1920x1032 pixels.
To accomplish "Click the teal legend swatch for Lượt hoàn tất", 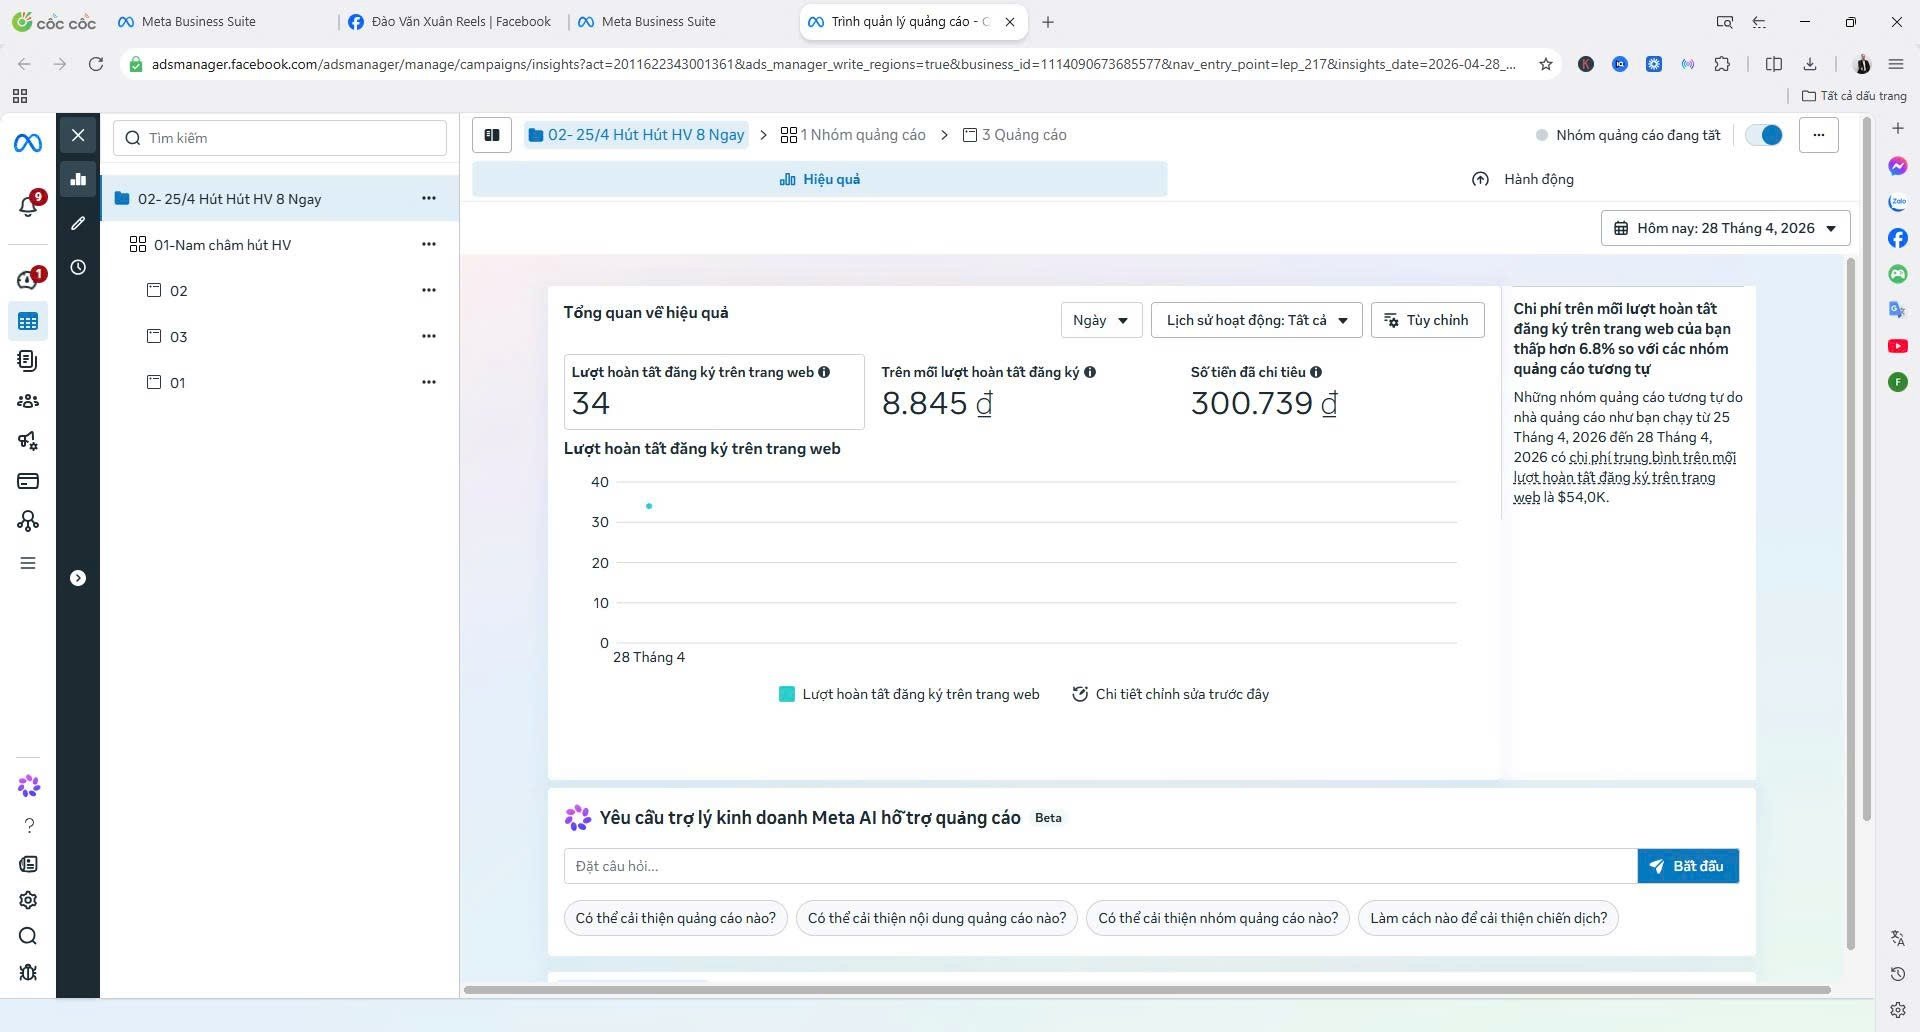I will pos(787,694).
